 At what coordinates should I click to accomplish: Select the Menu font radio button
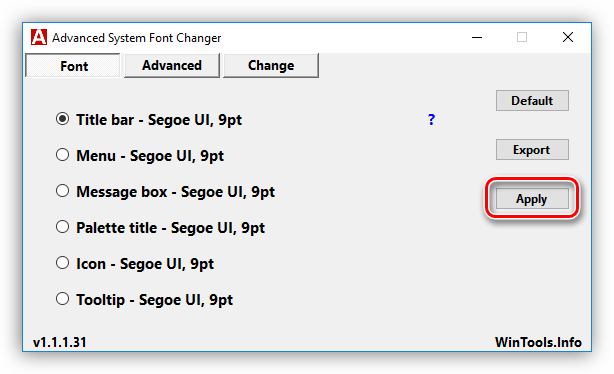(x=62, y=155)
